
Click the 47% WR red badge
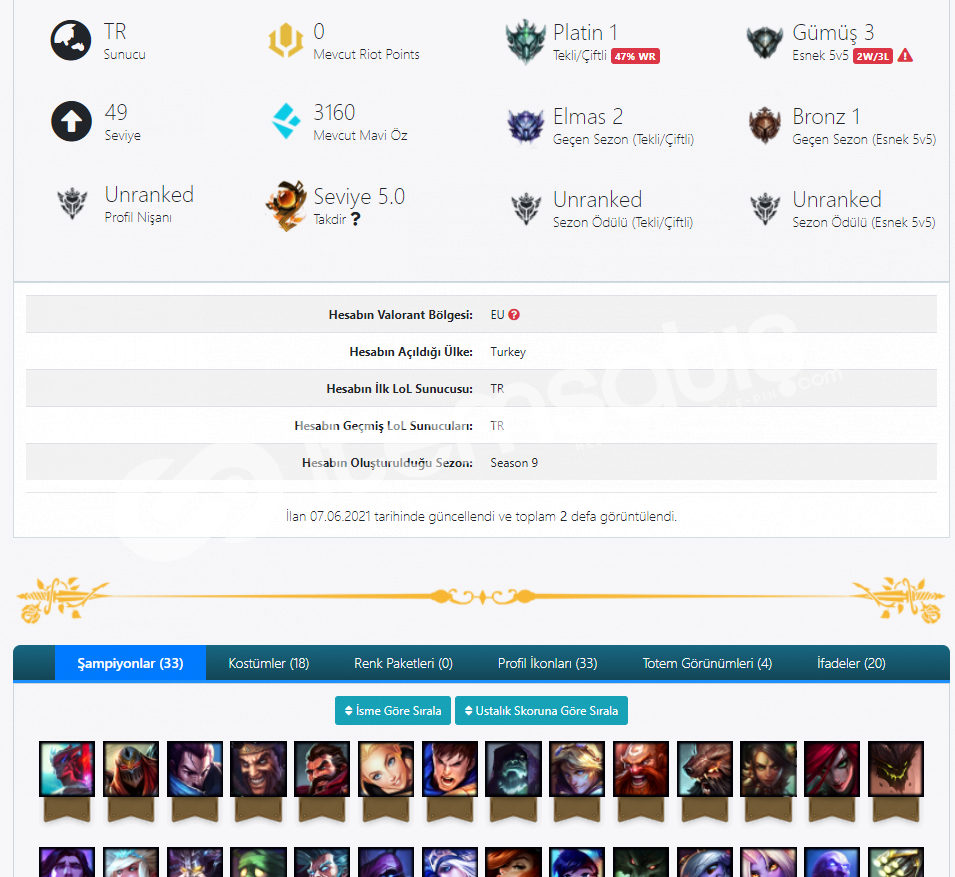[x=635, y=56]
